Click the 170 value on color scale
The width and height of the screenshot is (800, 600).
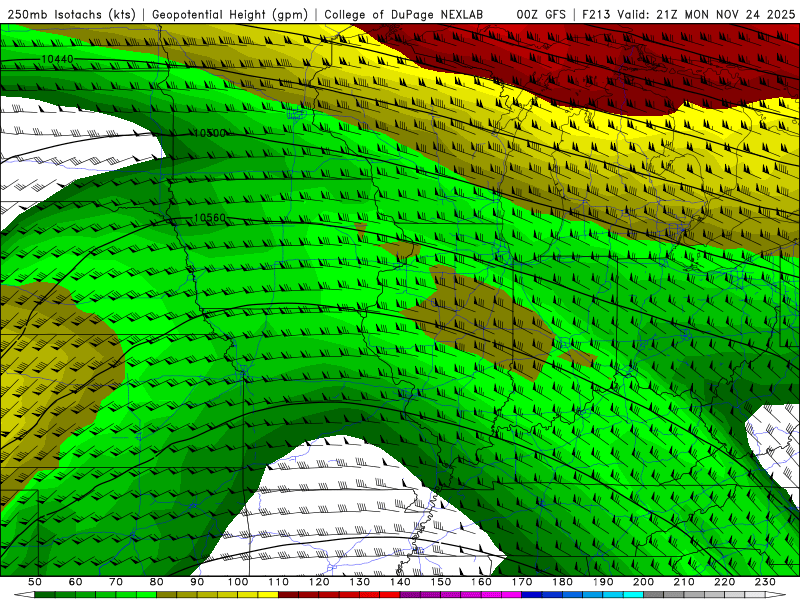[x=522, y=582]
